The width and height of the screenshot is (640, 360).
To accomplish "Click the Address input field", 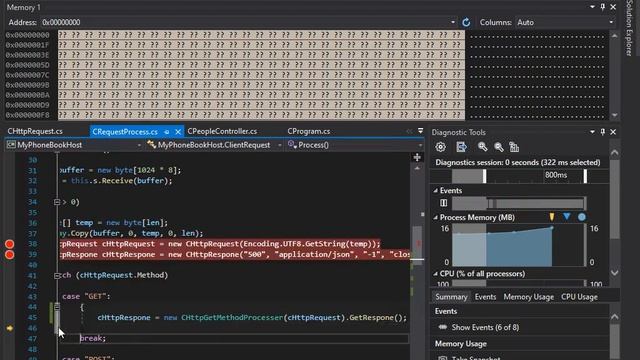I will [x=245, y=22].
